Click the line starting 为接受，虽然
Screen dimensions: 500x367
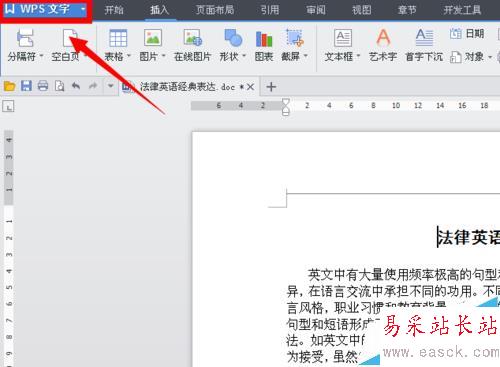pyautogui.click(x=323, y=357)
